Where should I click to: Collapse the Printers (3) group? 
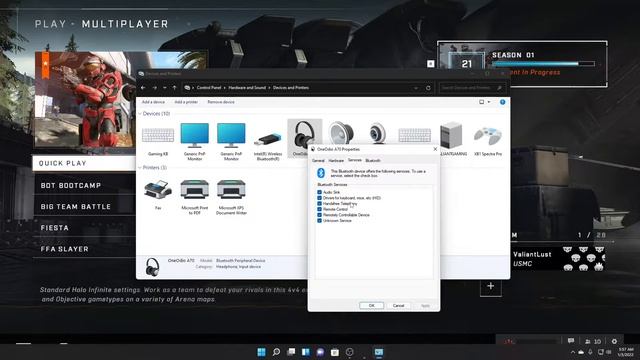pos(140,168)
